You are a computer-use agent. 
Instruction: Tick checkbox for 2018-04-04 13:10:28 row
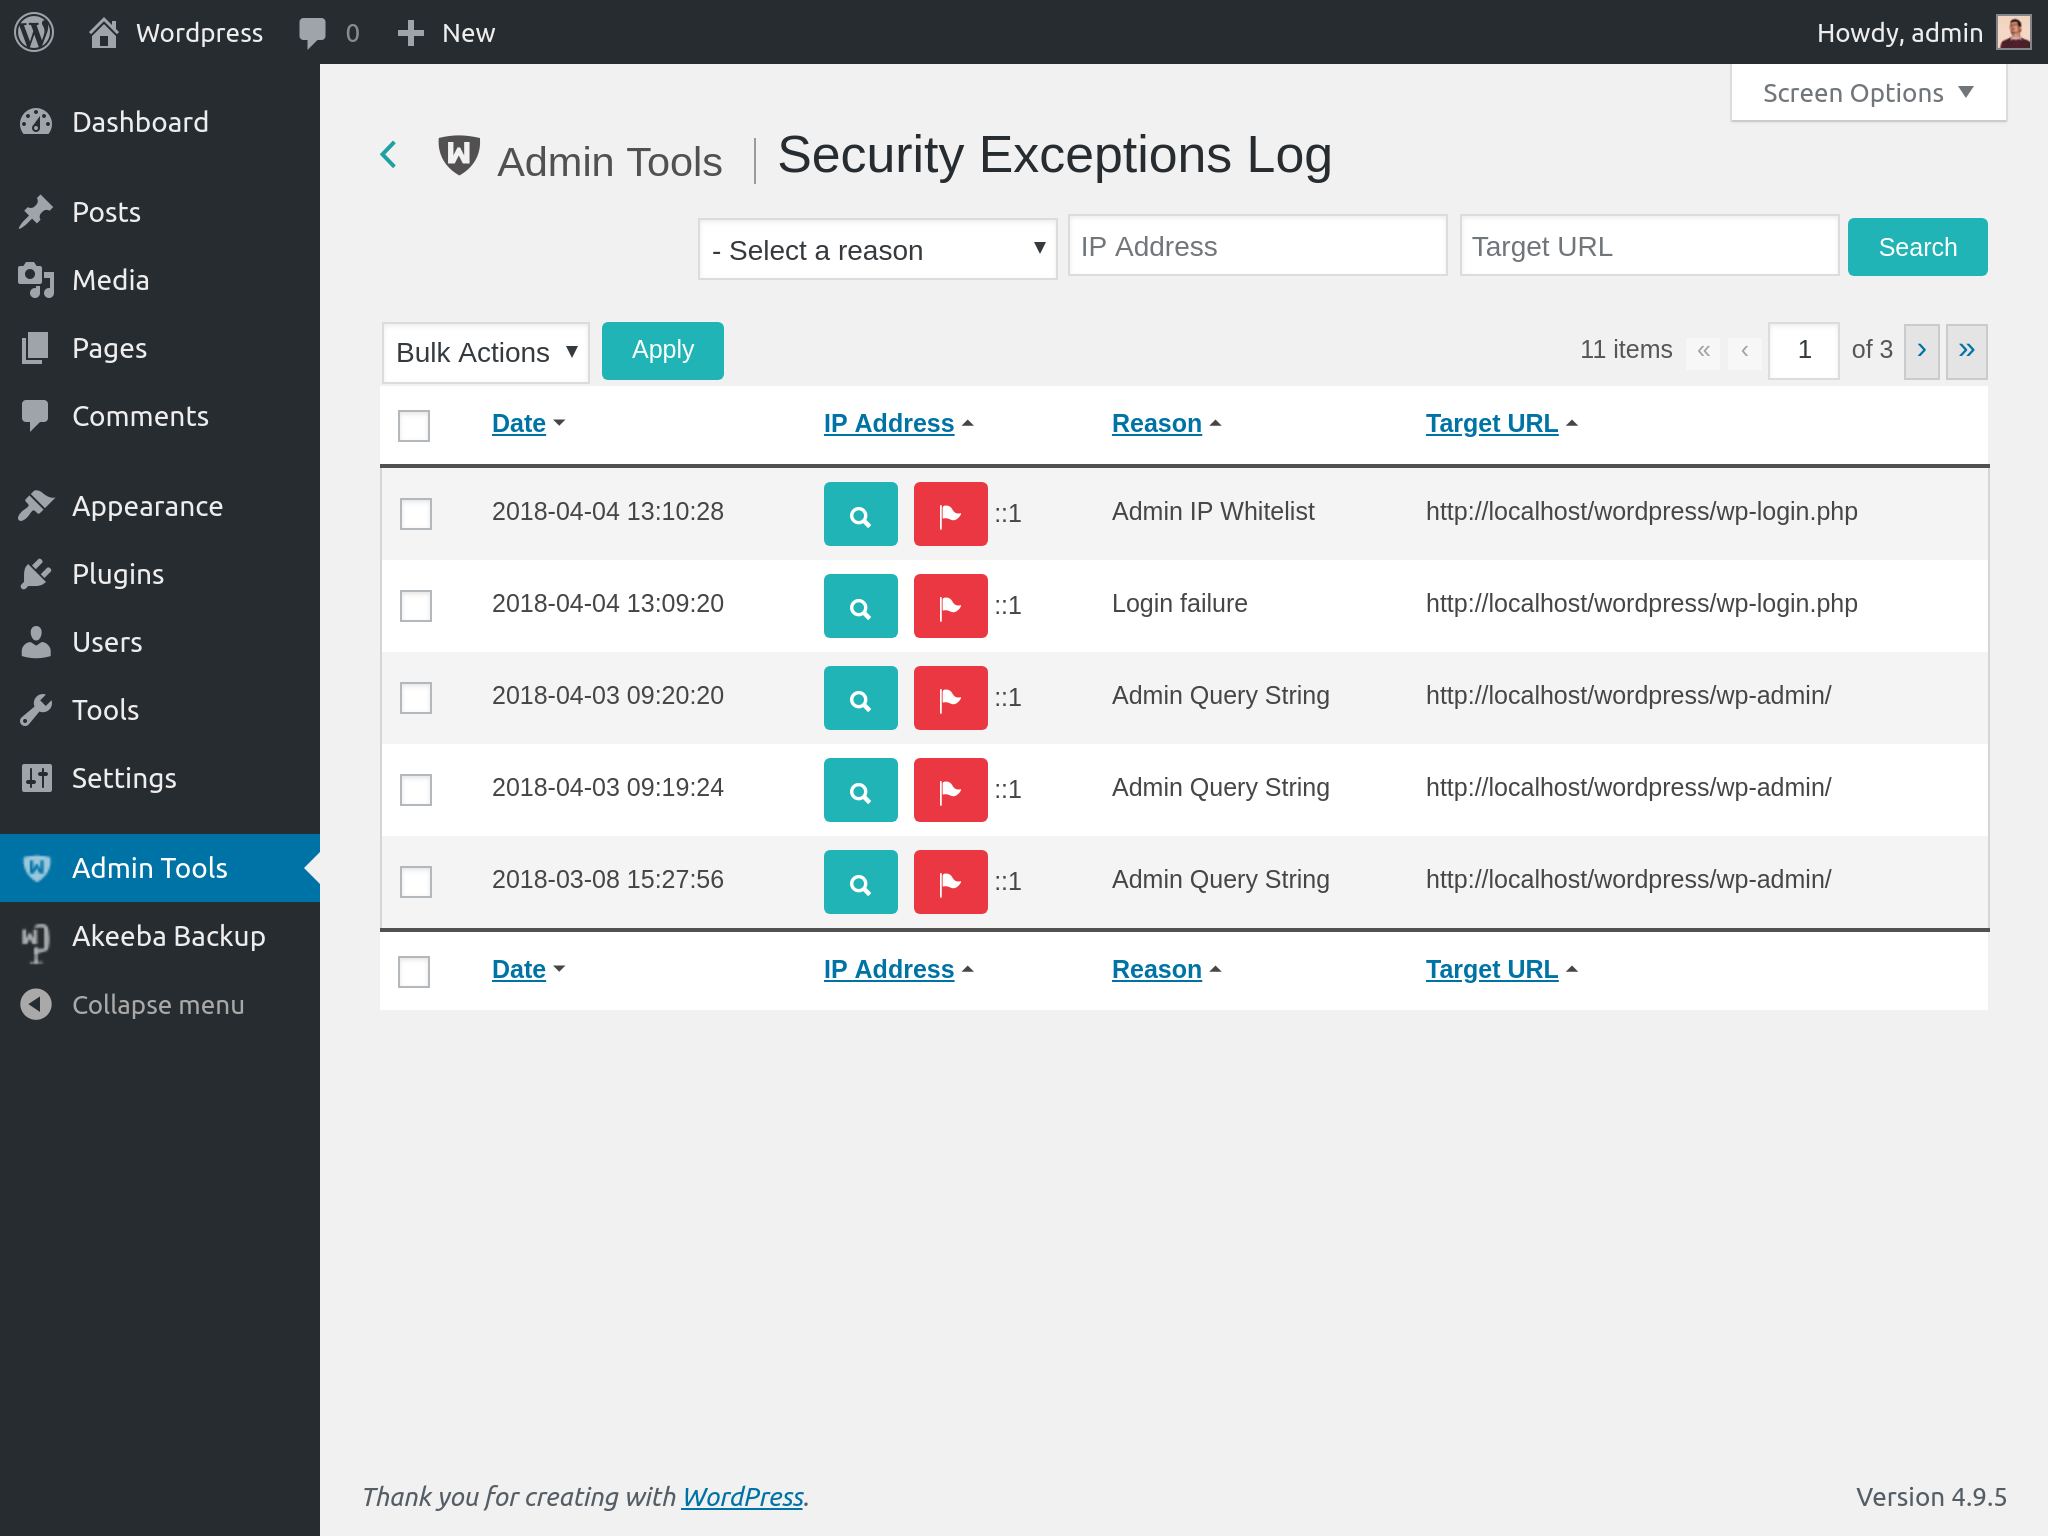416,514
